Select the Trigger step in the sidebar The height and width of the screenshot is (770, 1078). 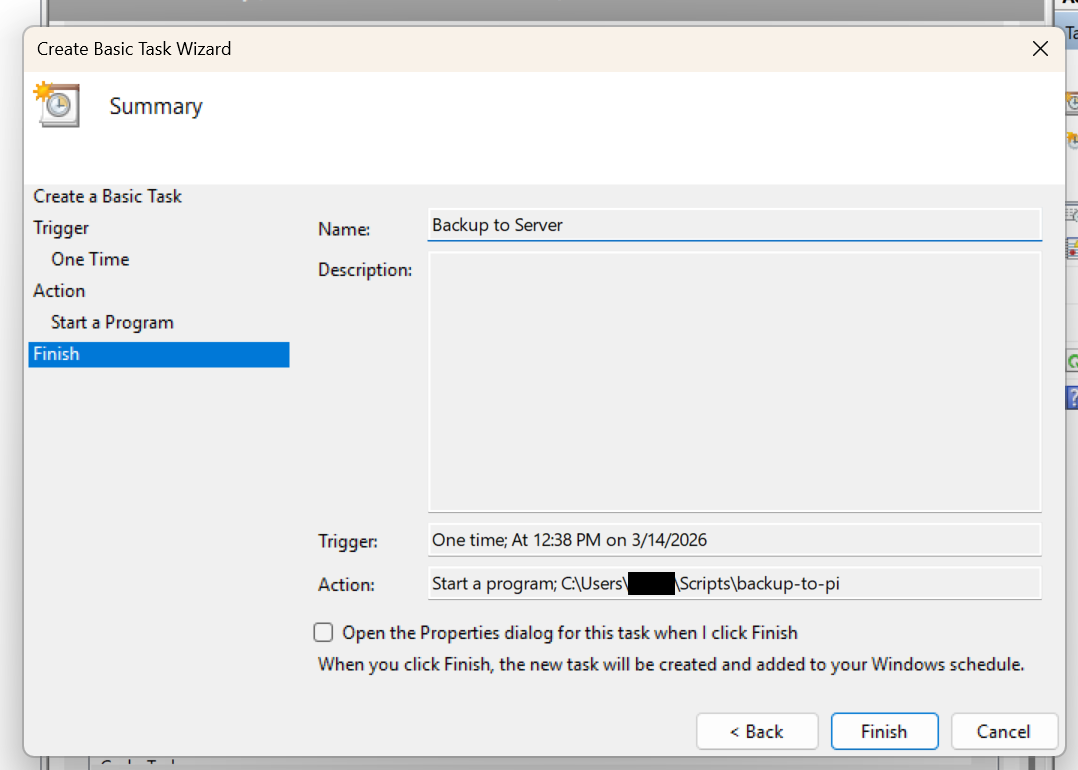[61, 228]
